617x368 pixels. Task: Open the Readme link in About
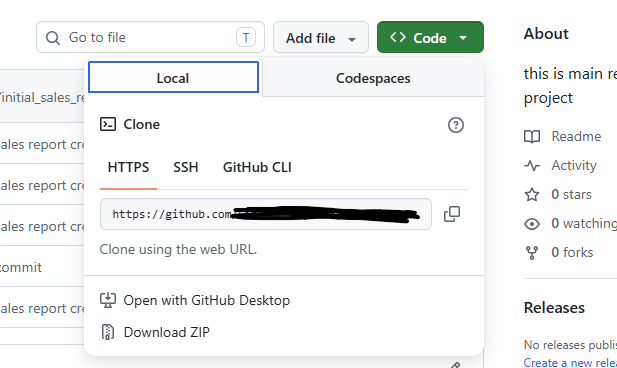[x=576, y=136]
